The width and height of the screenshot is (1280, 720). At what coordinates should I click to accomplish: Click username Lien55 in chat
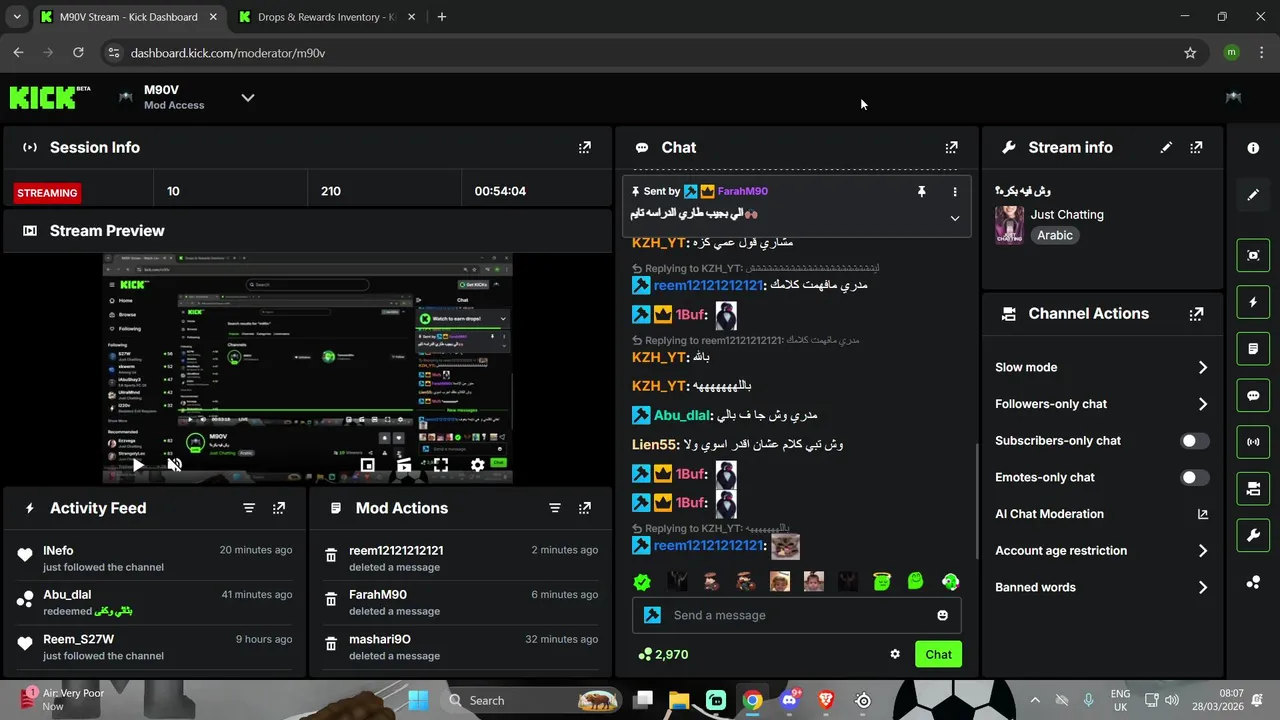pyautogui.click(x=655, y=445)
